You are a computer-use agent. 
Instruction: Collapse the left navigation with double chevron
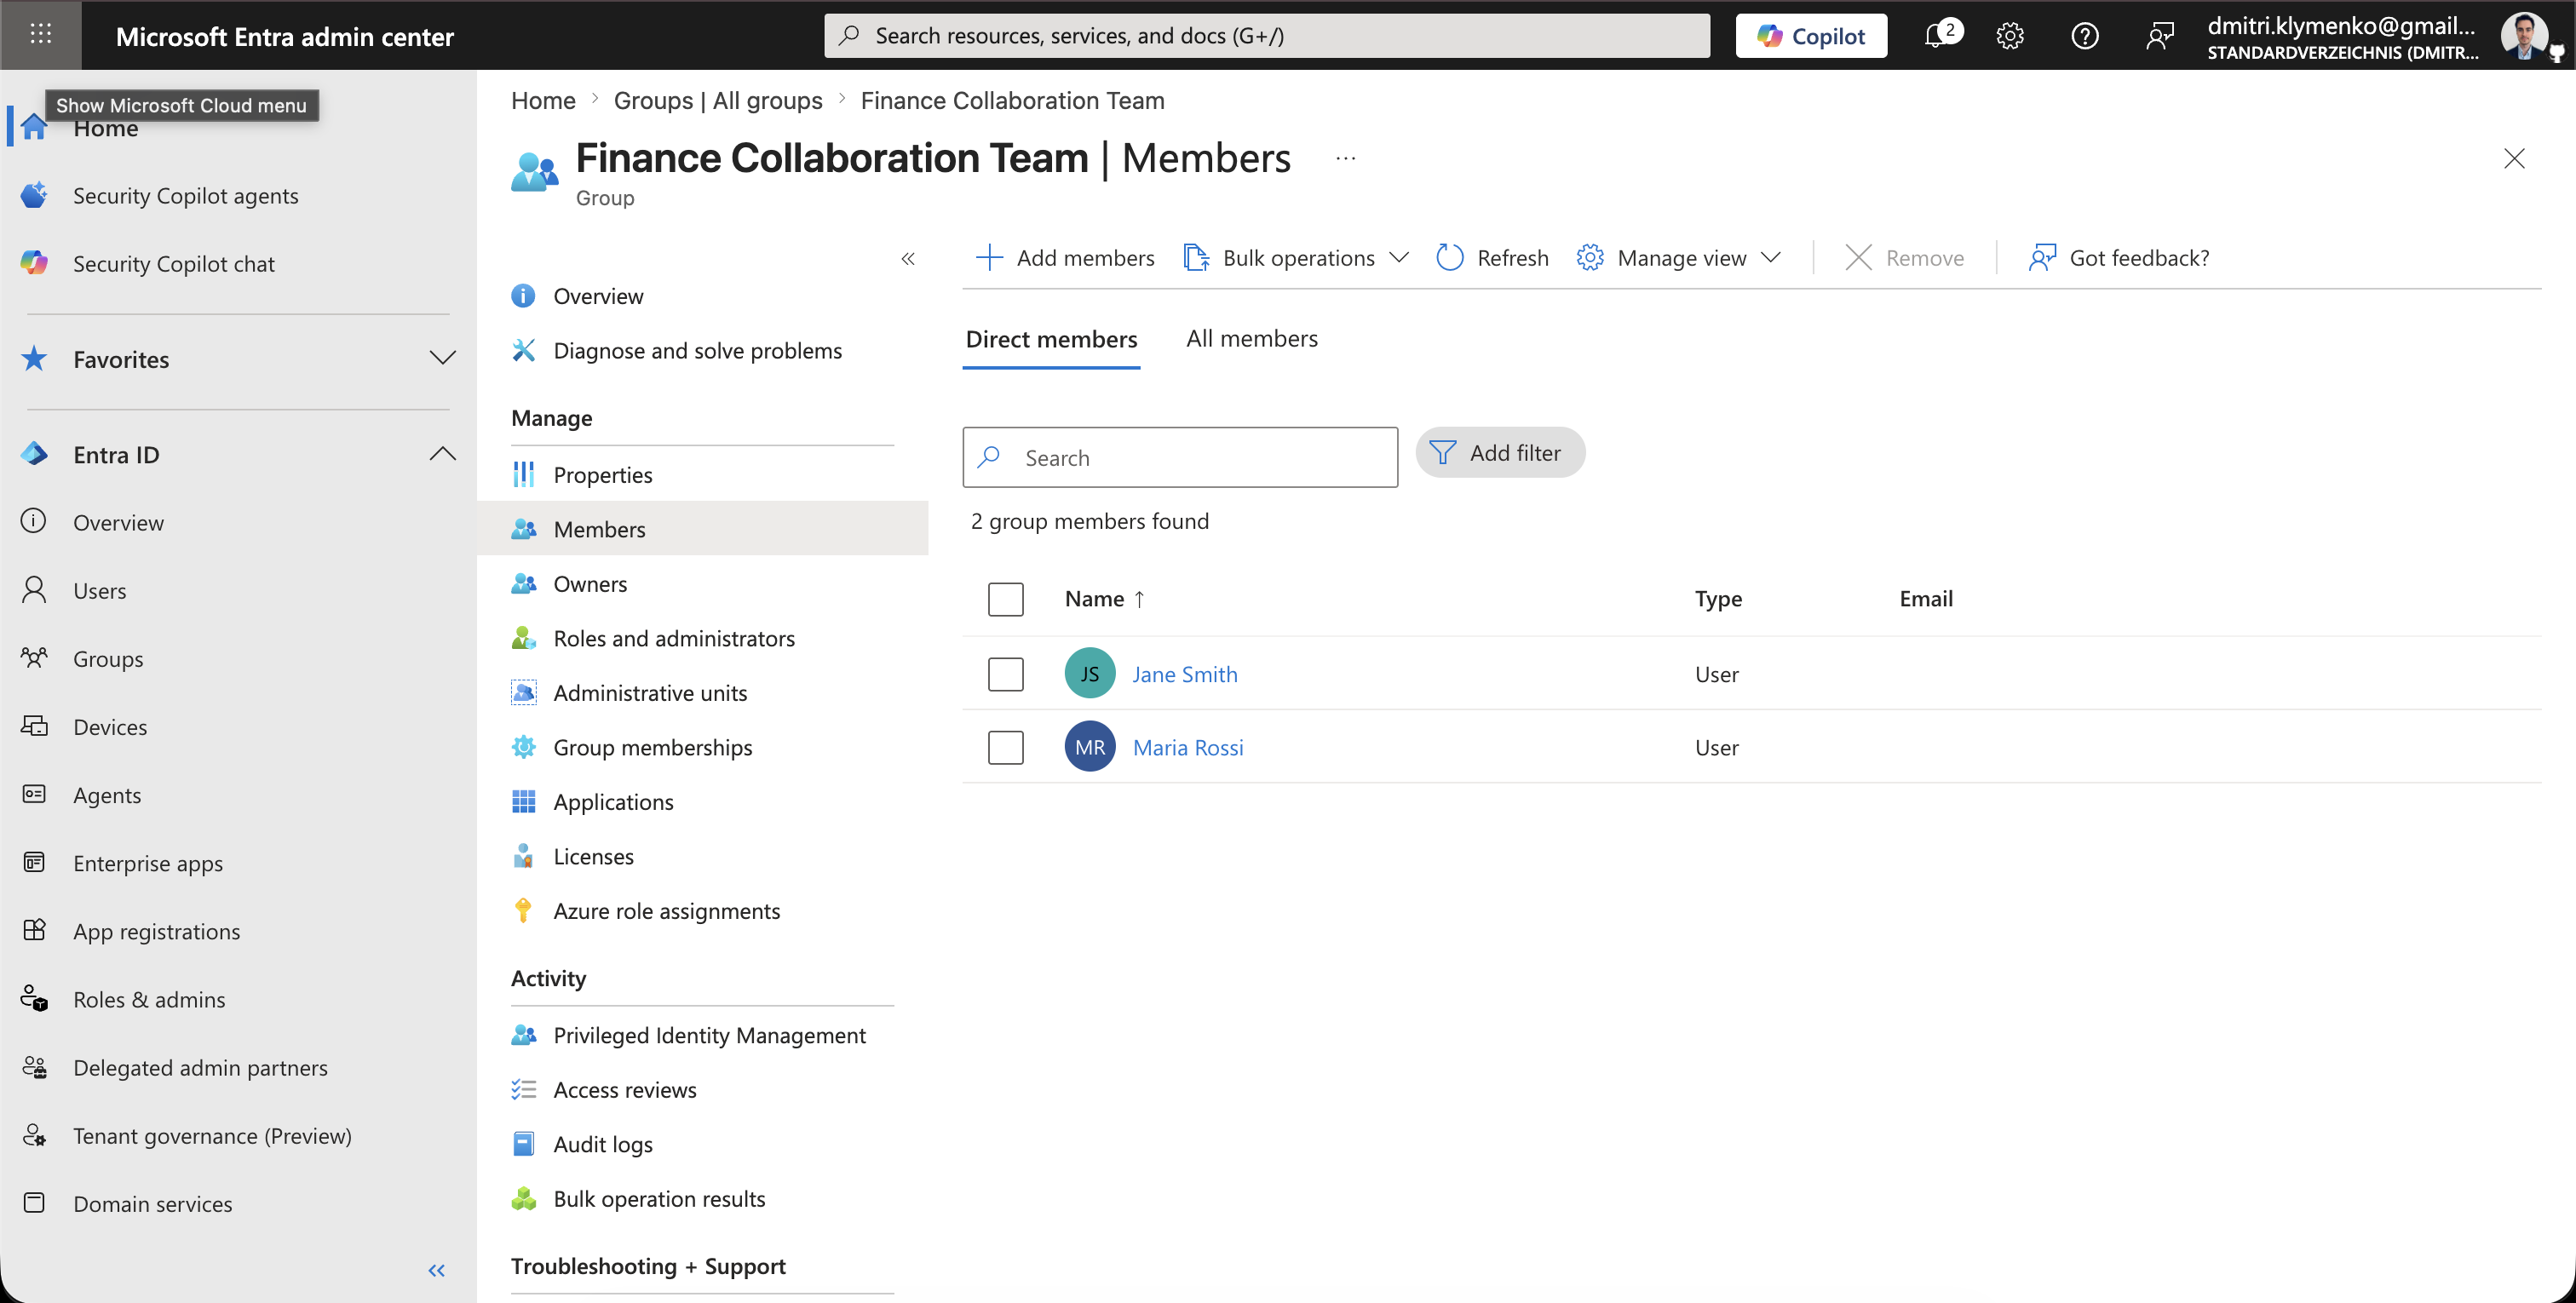tap(436, 1271)
